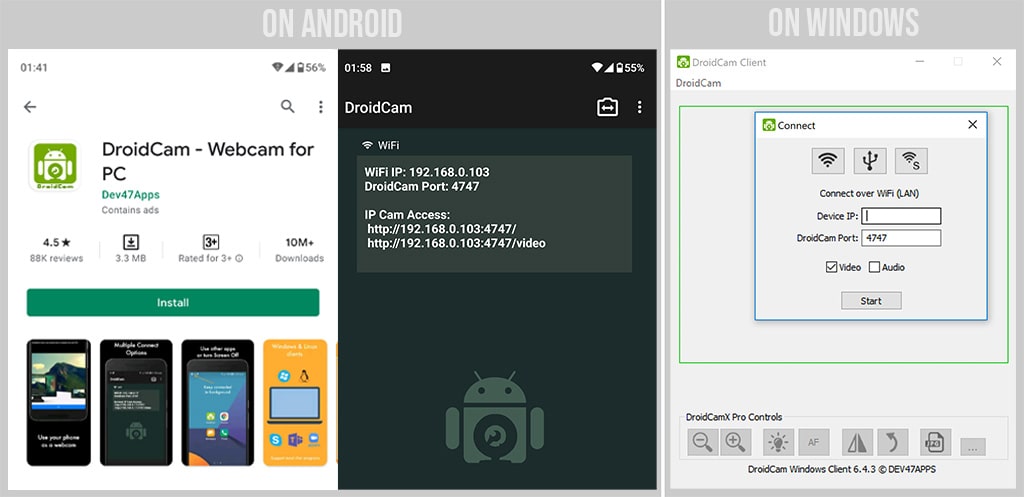Select USB connection mode icon

coord(870,161)
